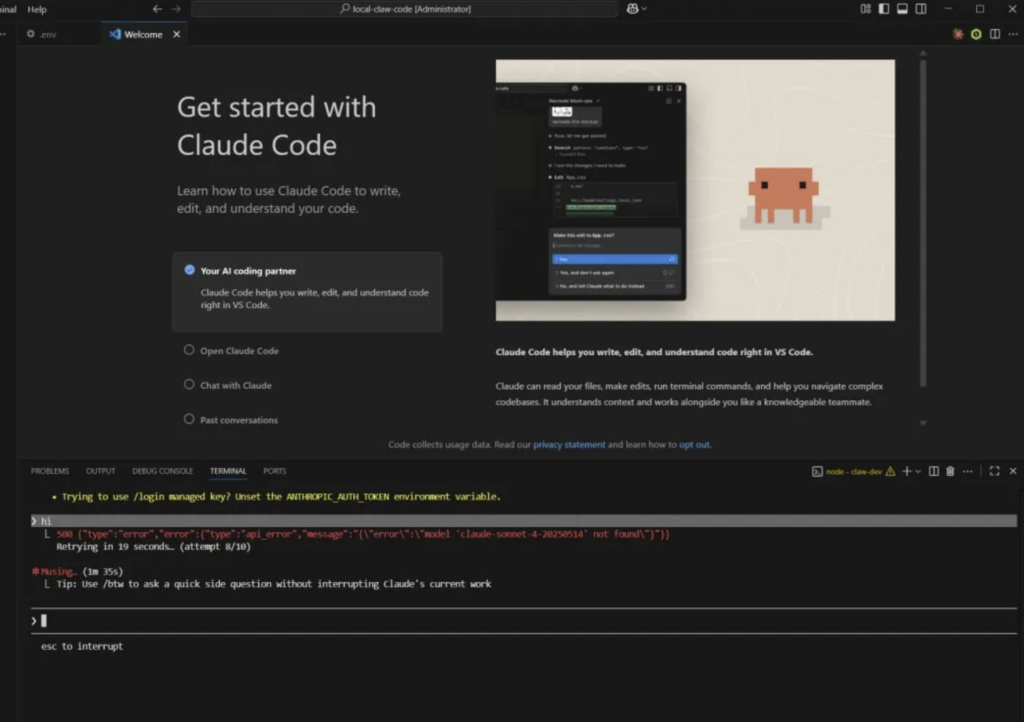This screenshot has height=722, width=1024.
Task: Toggle the primary side bar layout icon
Action: pyautogui.click(x=884, y=9)
